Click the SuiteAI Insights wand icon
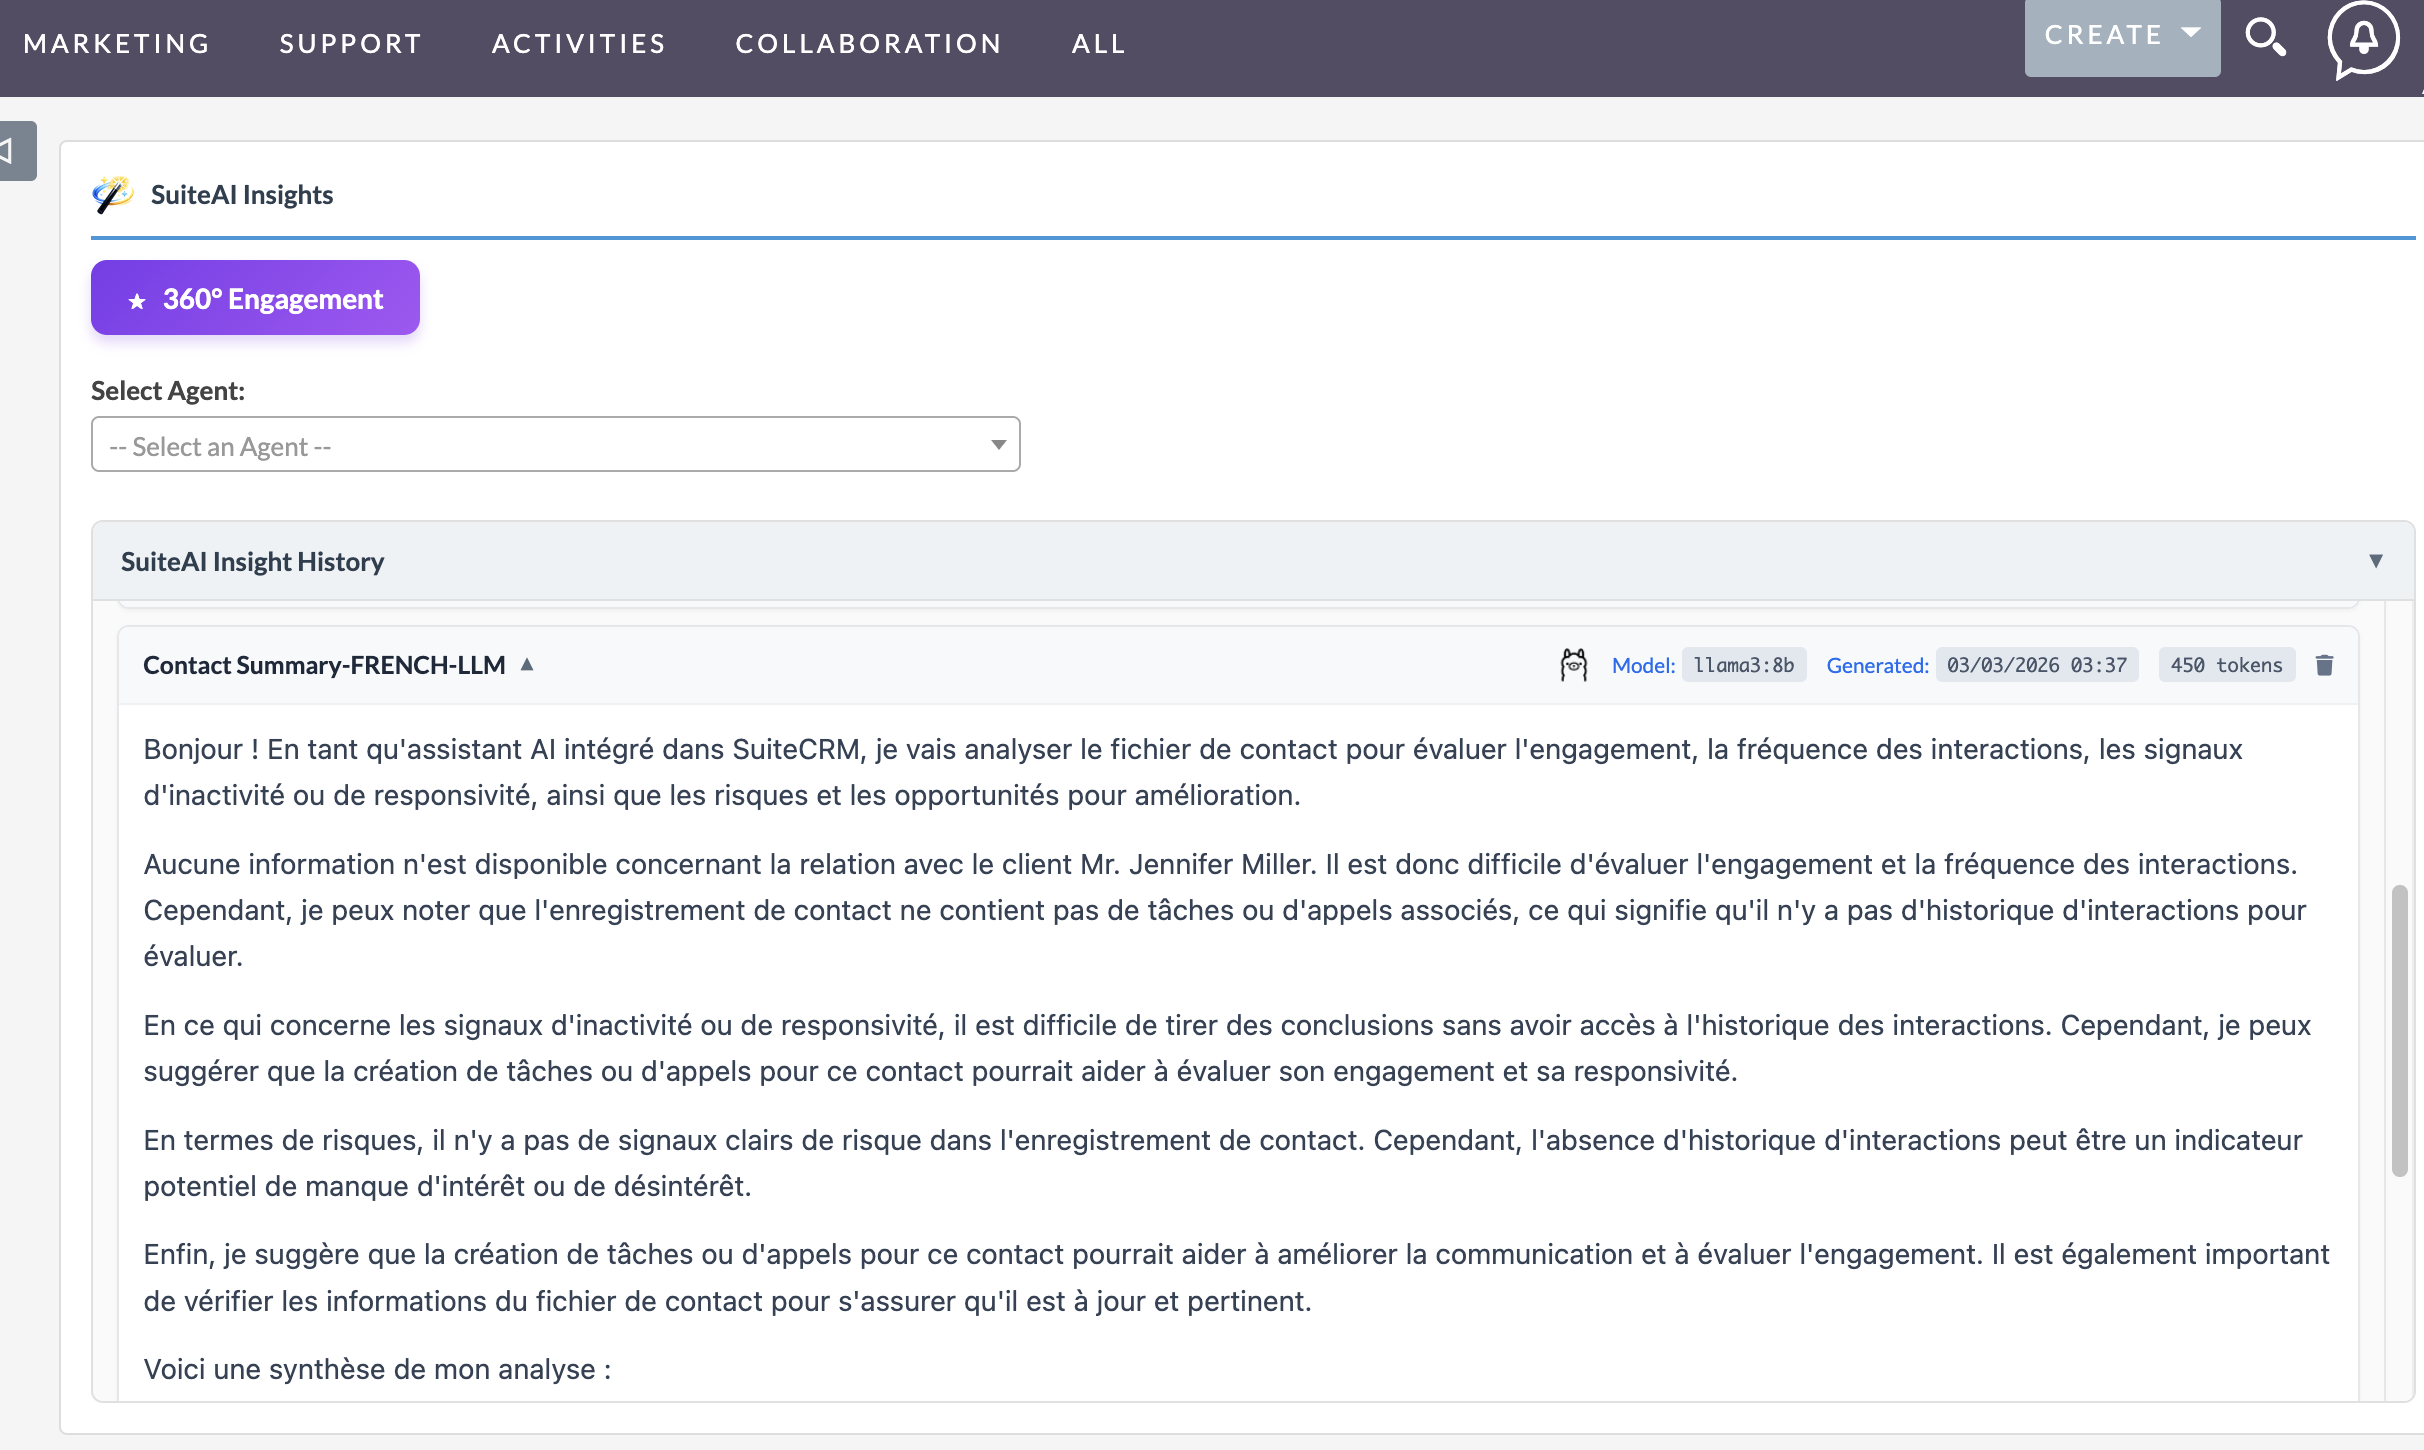The width and height of the screenshot is (2424, 1450). 112,194
